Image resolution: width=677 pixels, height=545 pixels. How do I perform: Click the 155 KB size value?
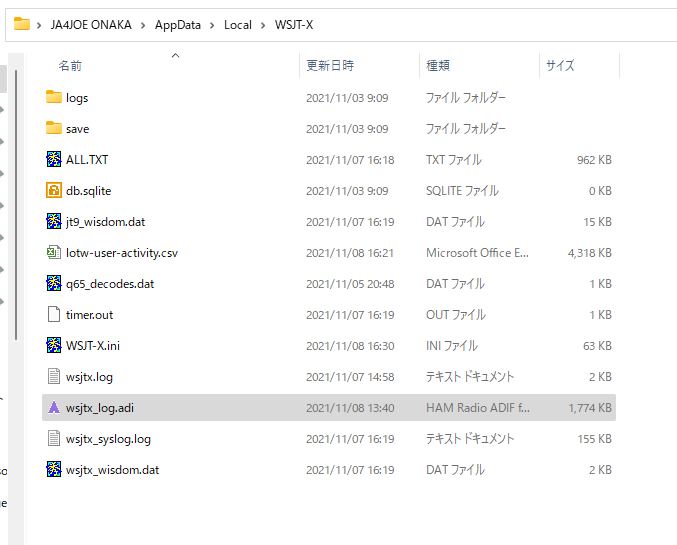click(x=595, y=439)
